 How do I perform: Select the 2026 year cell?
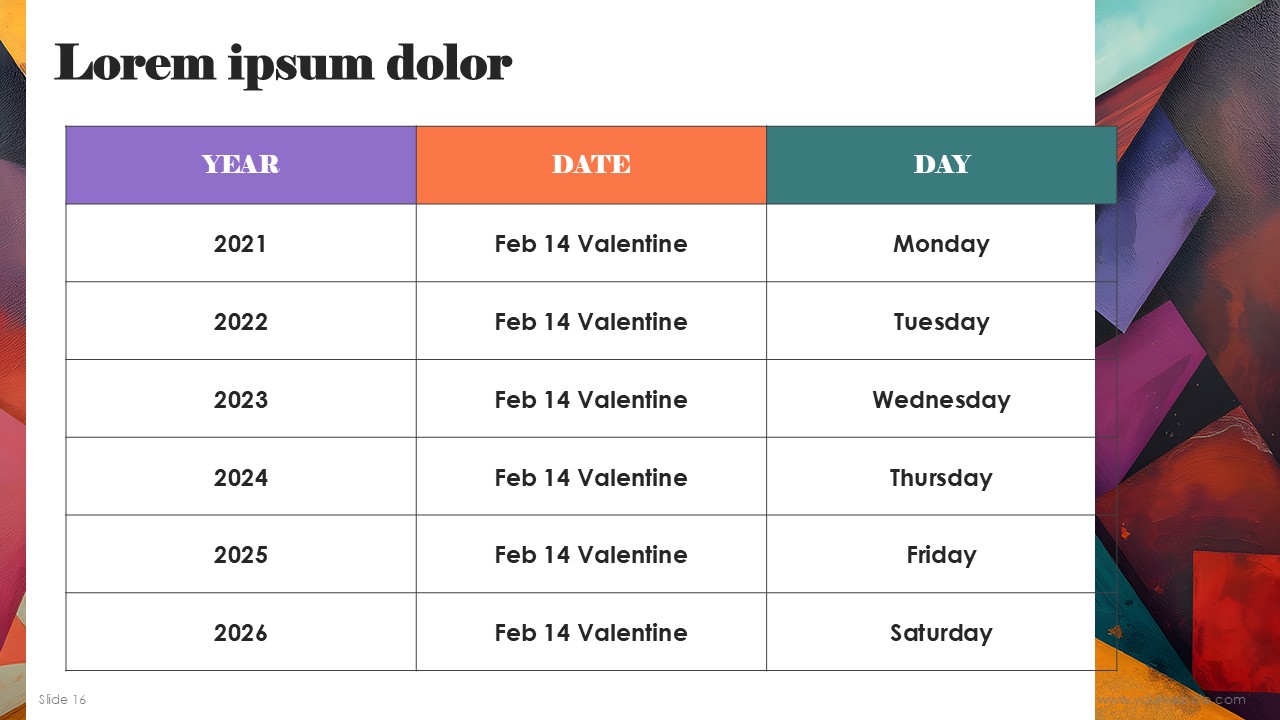[x=241, y=632]
